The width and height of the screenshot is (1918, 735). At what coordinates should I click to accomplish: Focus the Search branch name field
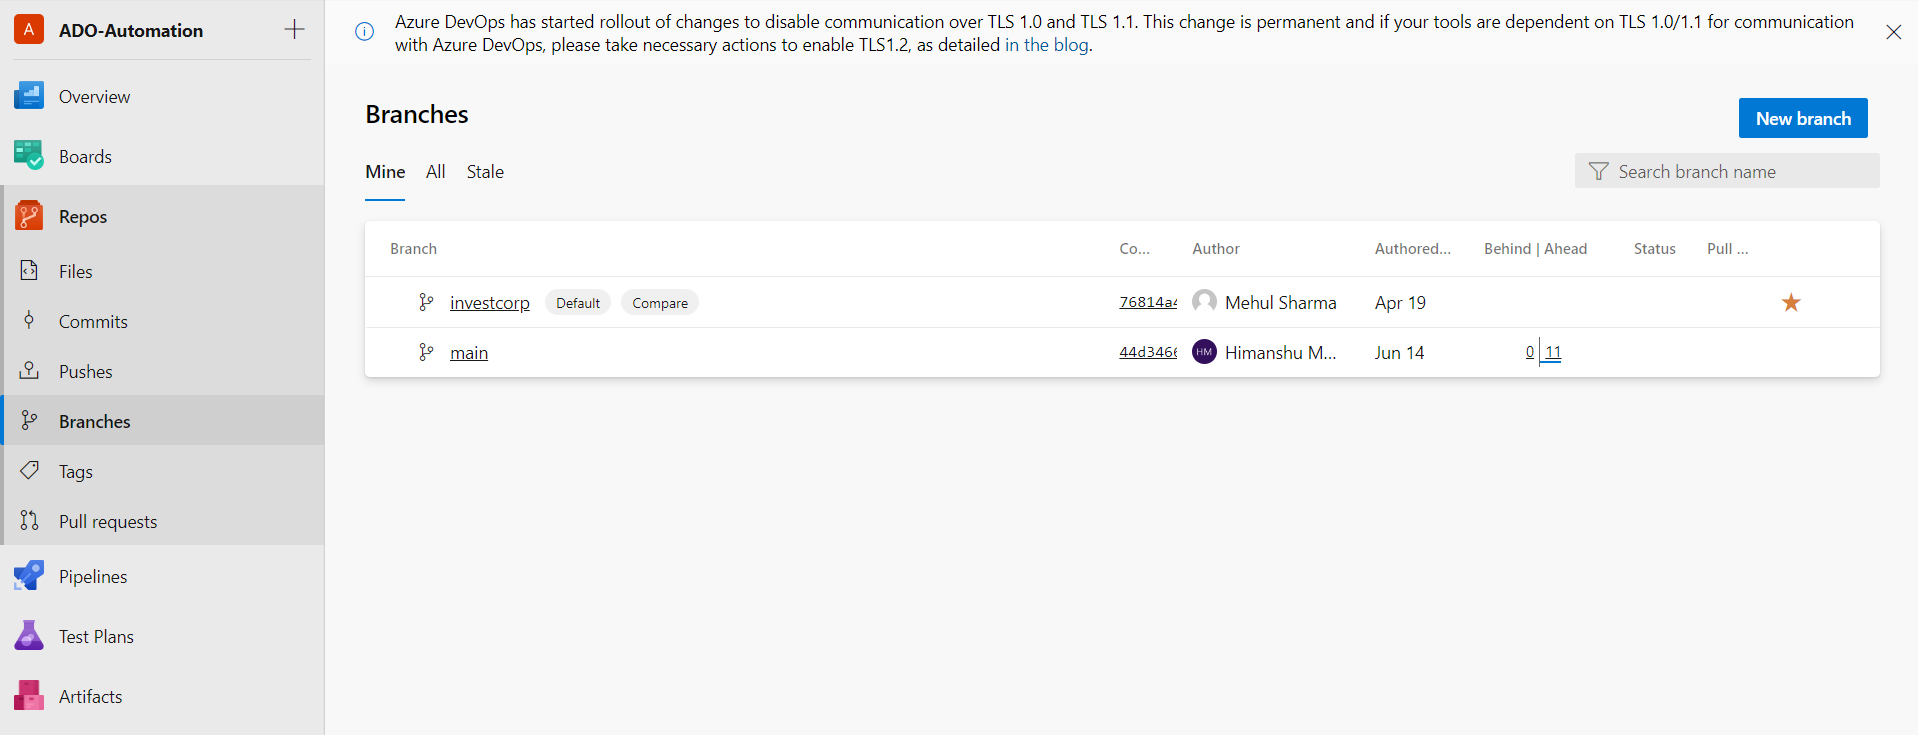[1727, 171]
